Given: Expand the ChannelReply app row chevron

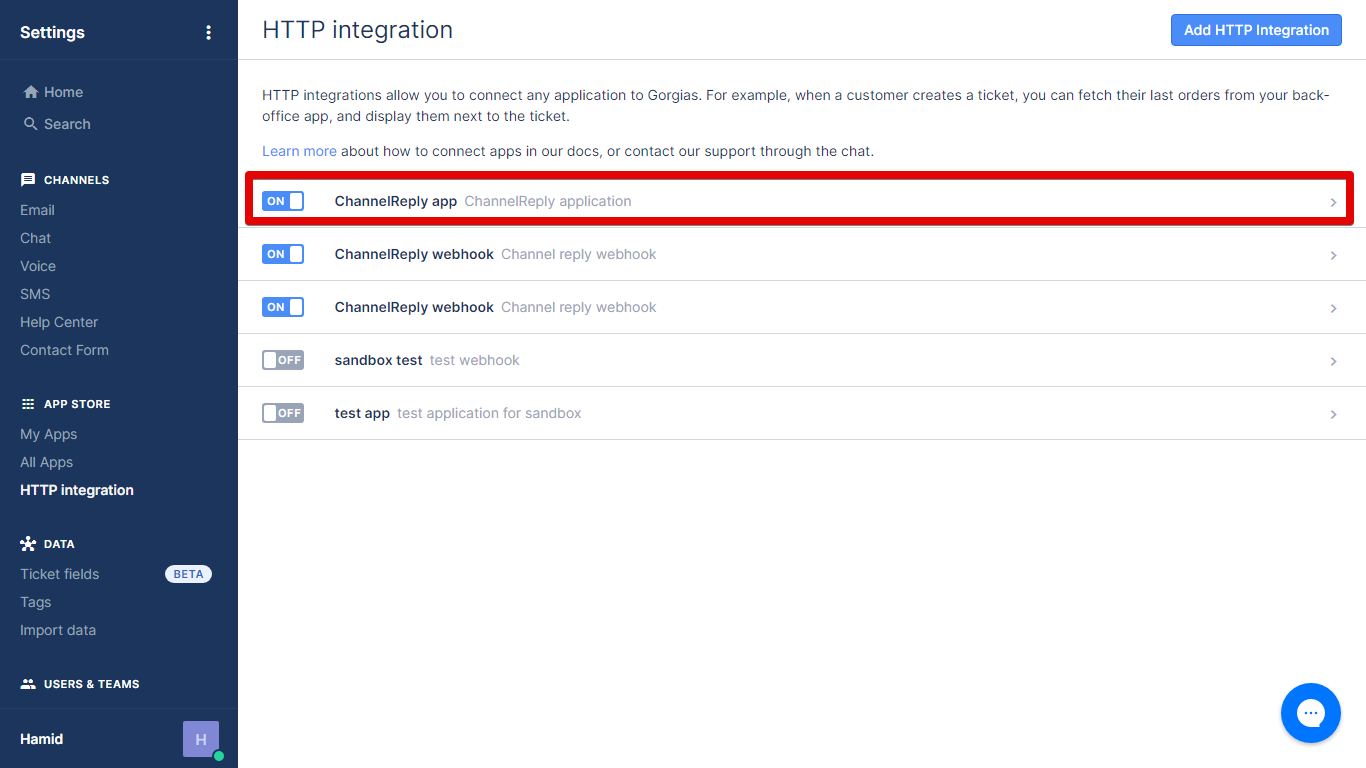Looking at the screenshot, I should [x=1333, y=202].
